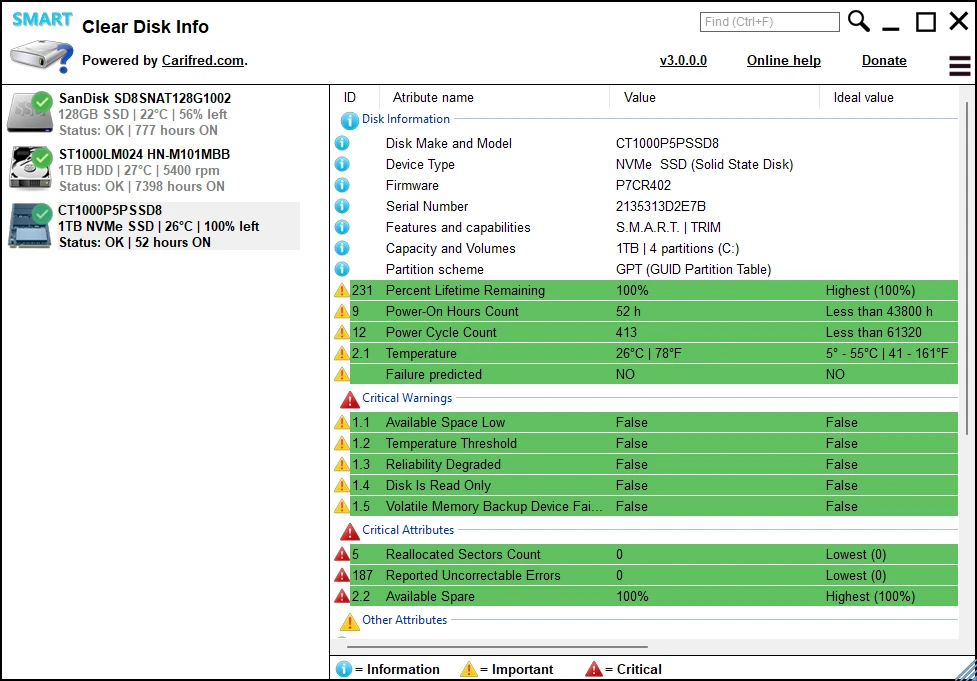Click info icon beside Device Type
This screenshot has width=977, height=681.
[x=342, y=164]
